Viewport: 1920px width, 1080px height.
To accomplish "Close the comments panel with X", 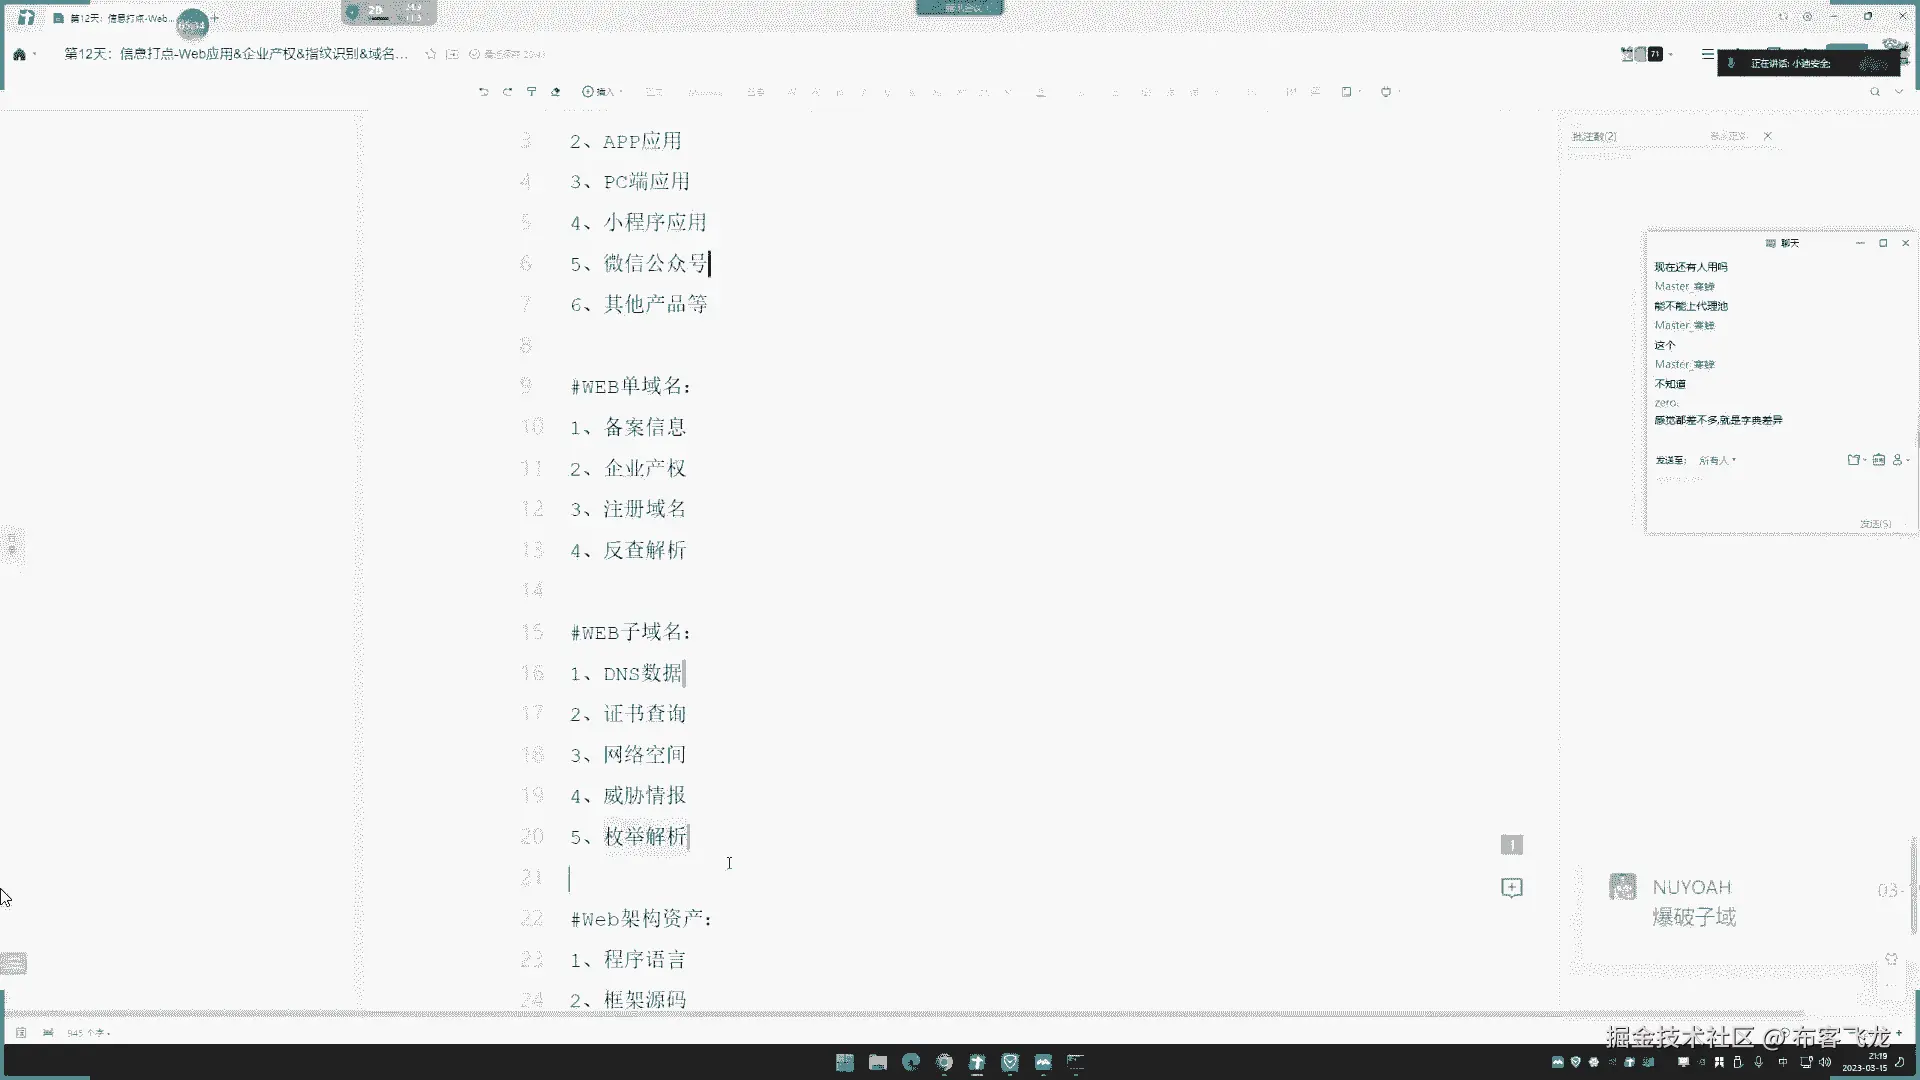I will point(1768,136).
